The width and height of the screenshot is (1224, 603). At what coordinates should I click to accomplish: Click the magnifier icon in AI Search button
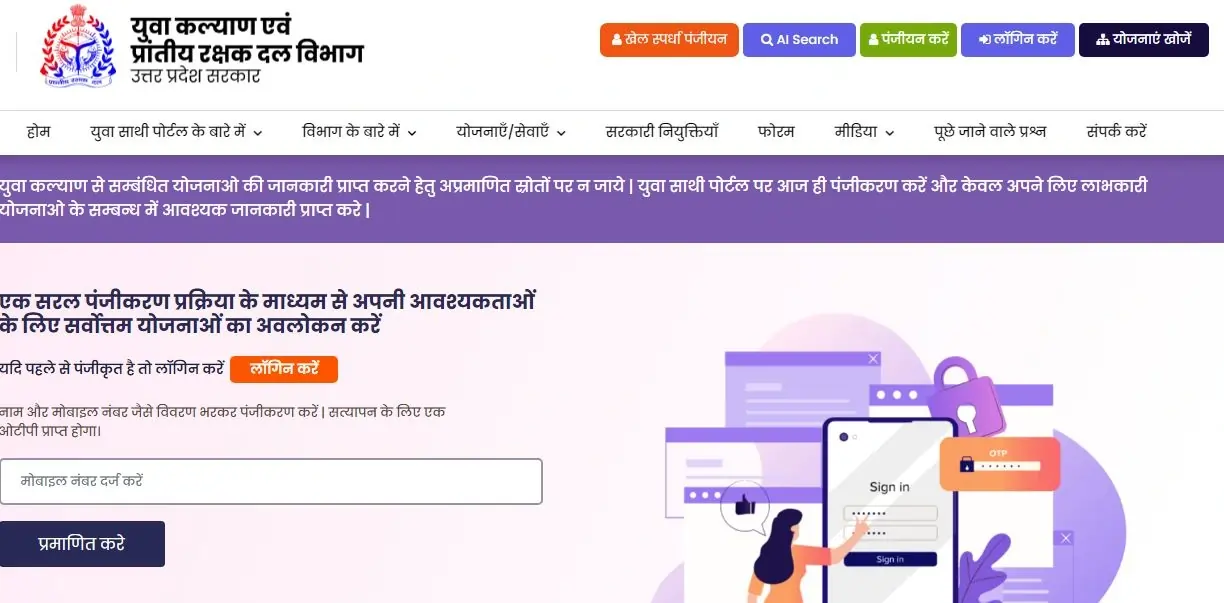pyautogui.click(x=767, y=40)
